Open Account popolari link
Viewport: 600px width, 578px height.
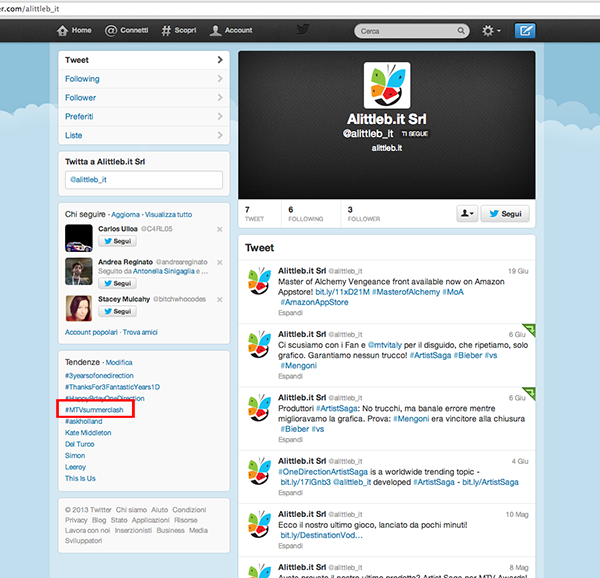point(91,332)
